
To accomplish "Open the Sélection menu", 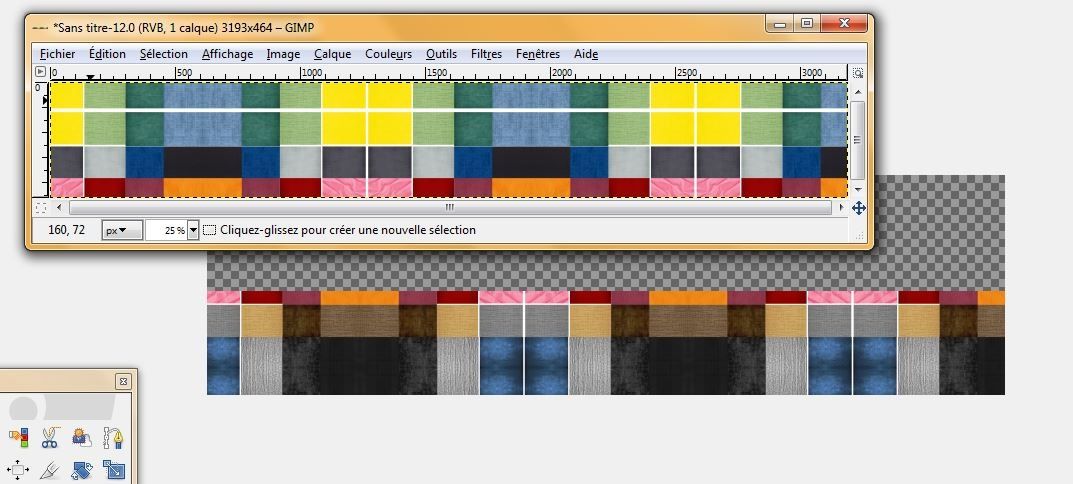I will [164, 54].
